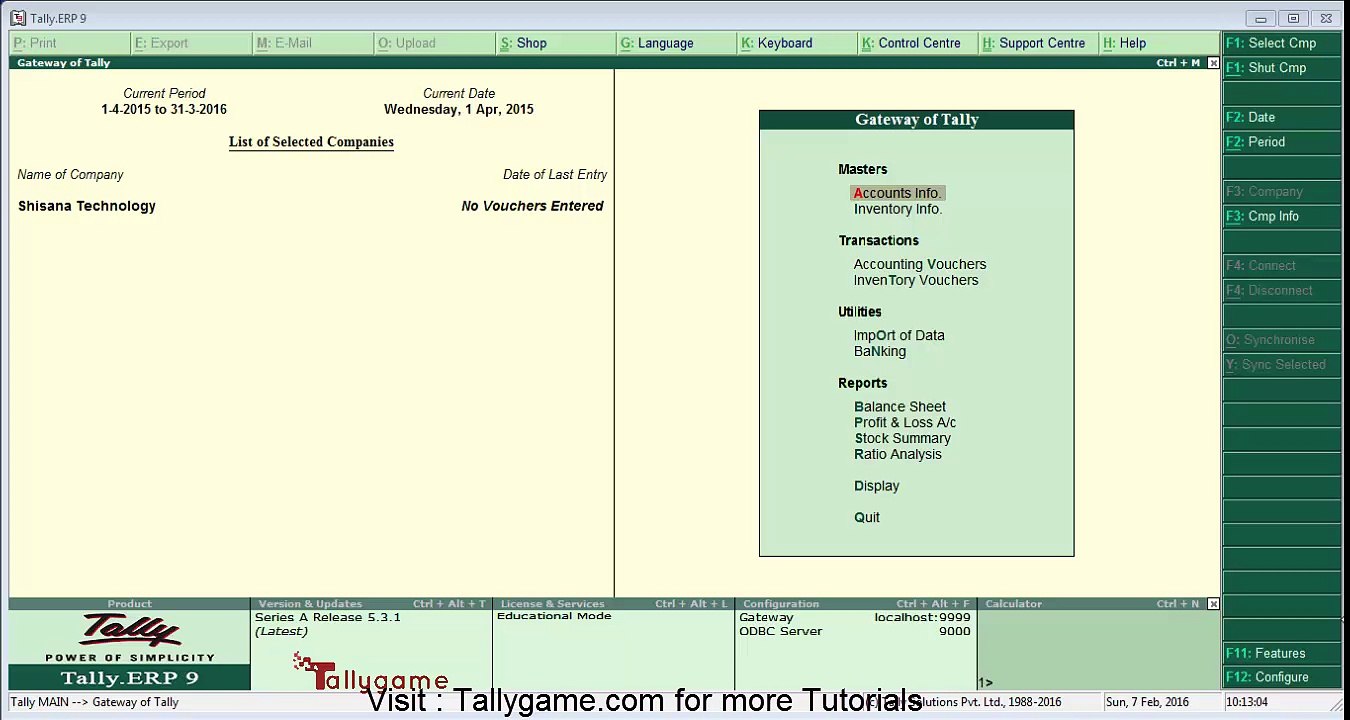Open the Support Centre
Viewport: 1350px width, 720px height.
[1040, 43]
